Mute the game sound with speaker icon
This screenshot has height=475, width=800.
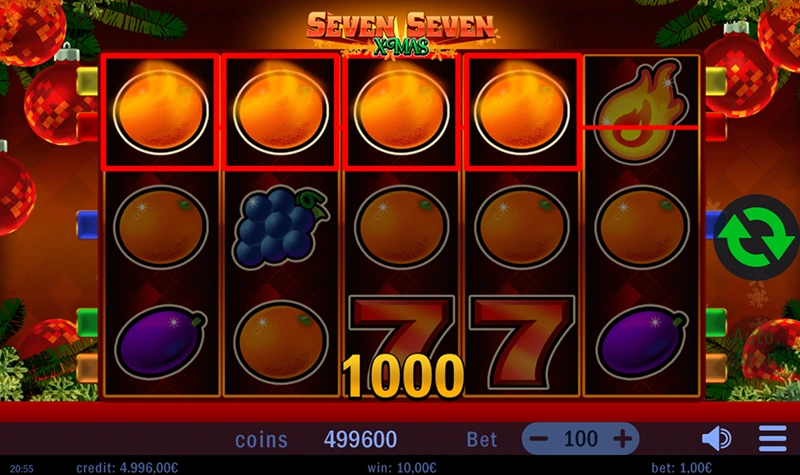pos(716,439)
